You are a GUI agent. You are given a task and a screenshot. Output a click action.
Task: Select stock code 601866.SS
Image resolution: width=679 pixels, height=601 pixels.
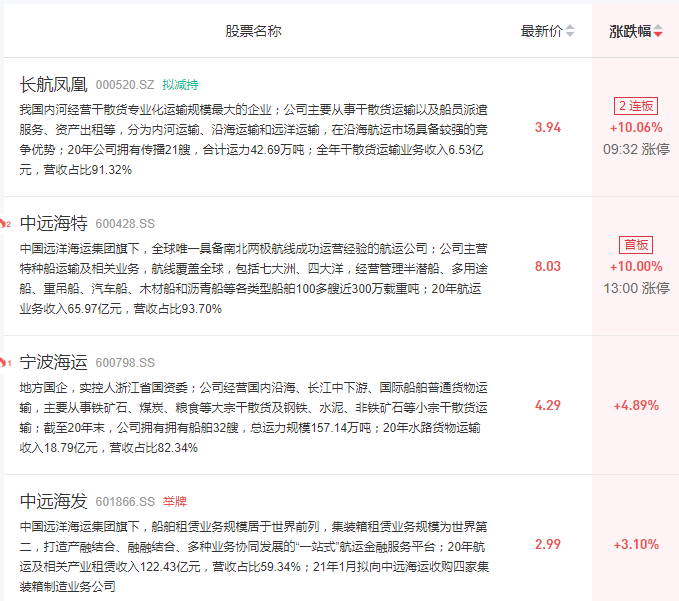tap(125, 502)
